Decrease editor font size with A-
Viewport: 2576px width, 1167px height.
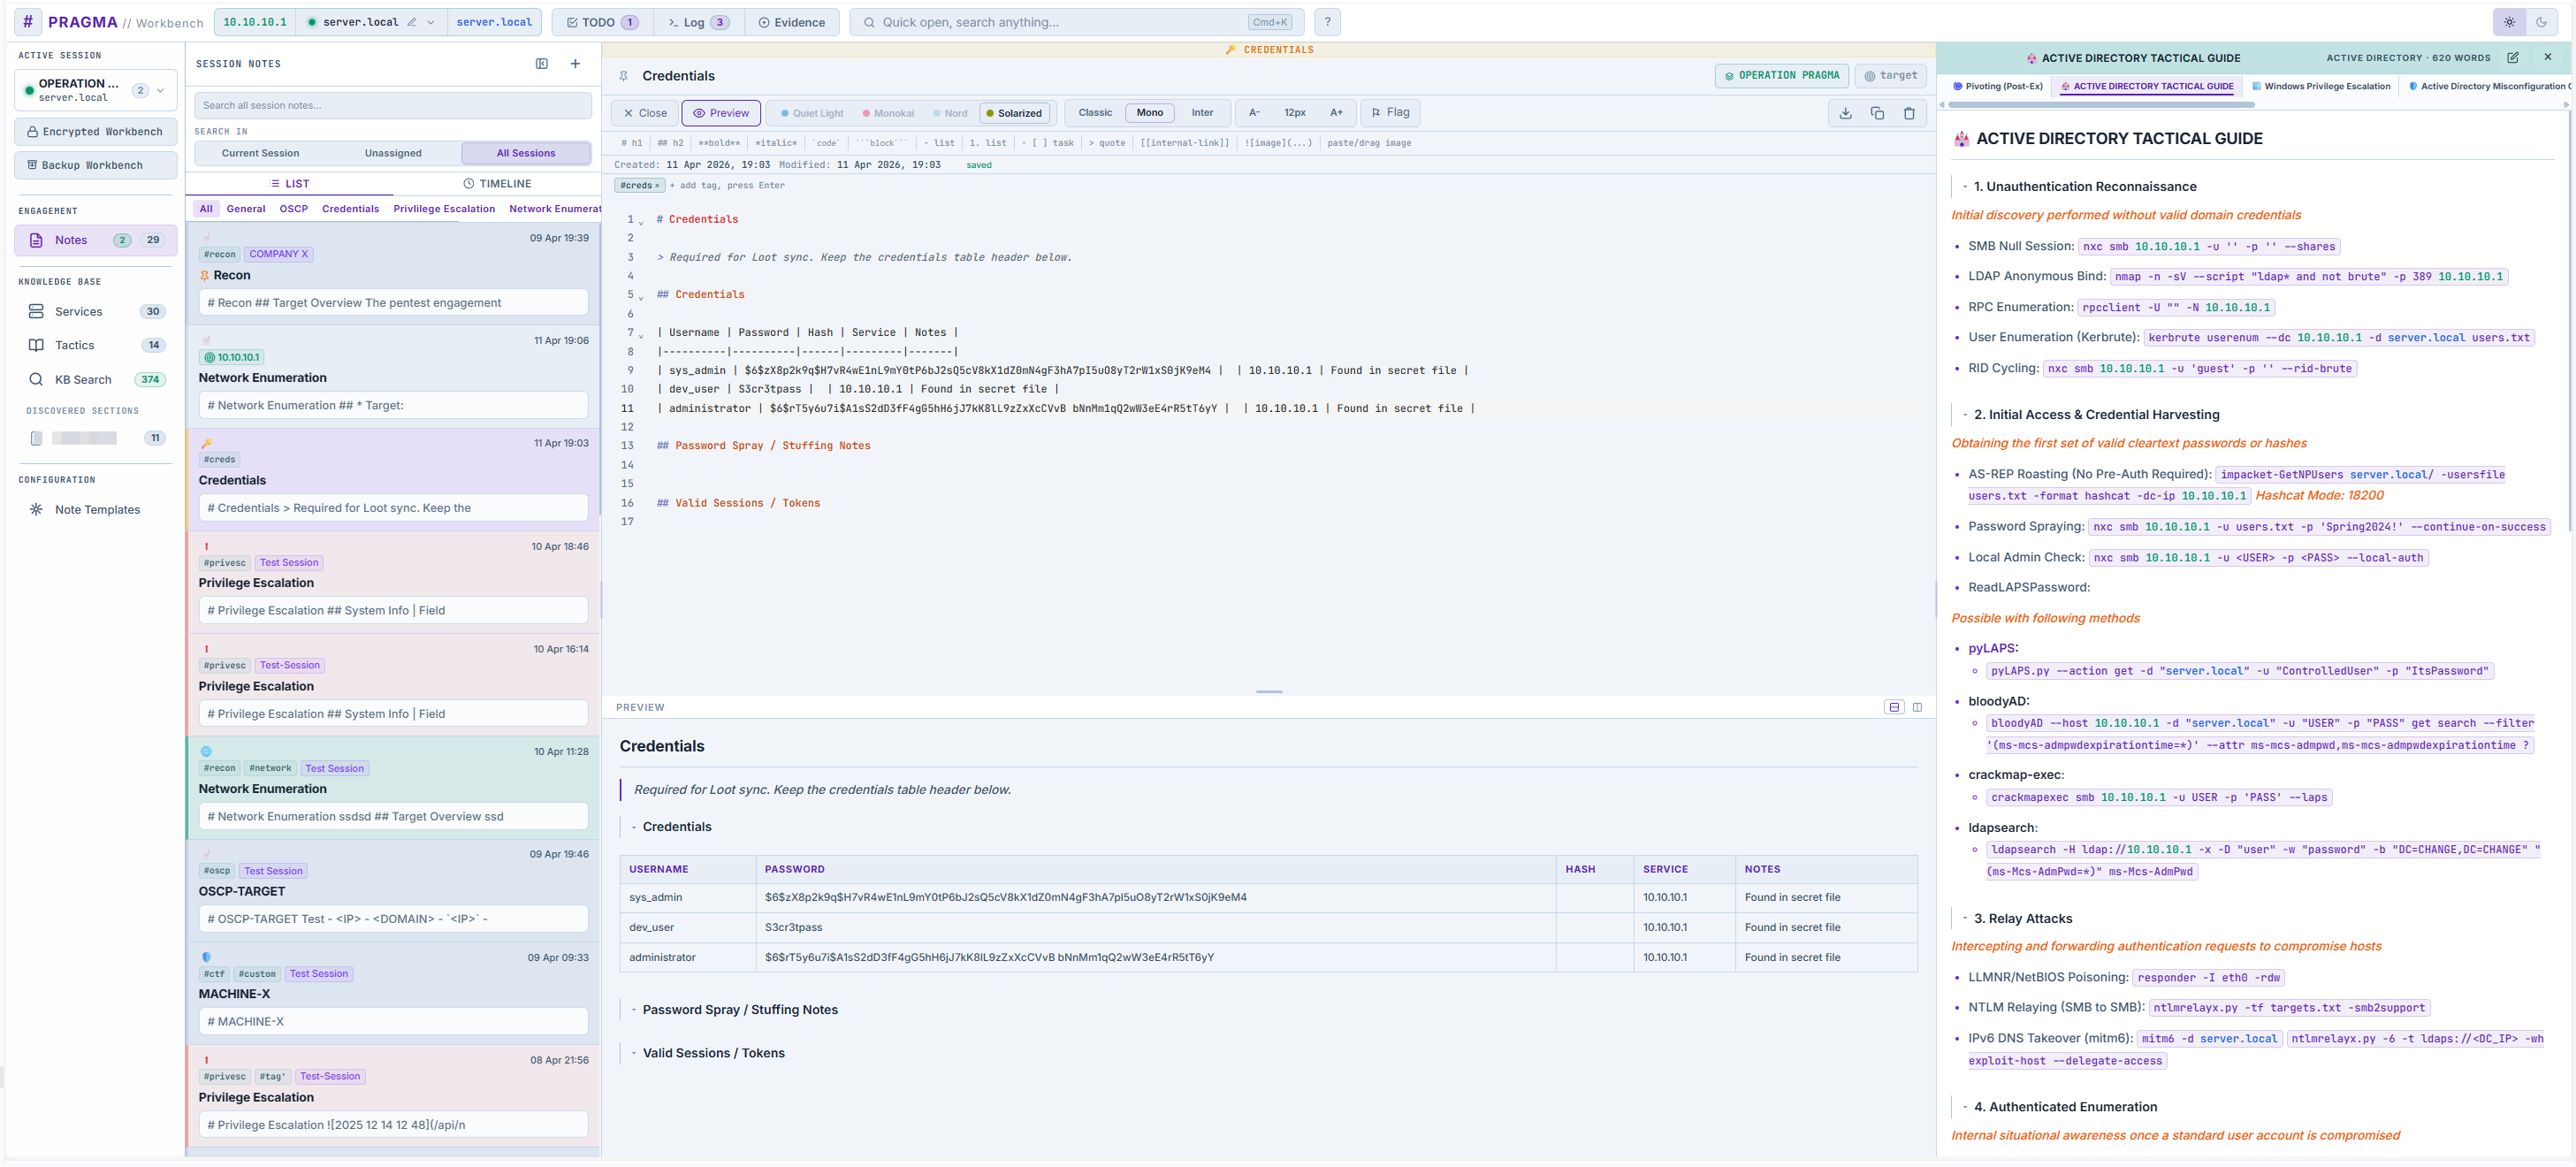[1254, 113]
